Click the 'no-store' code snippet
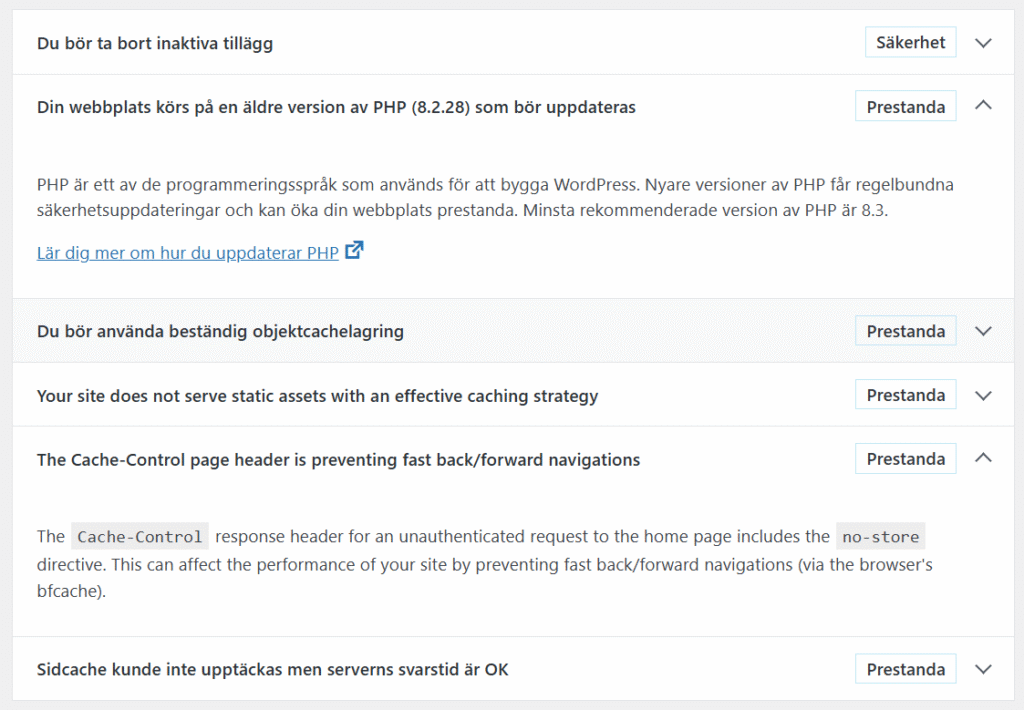1024x710 pixels. [x=880, y=537]
